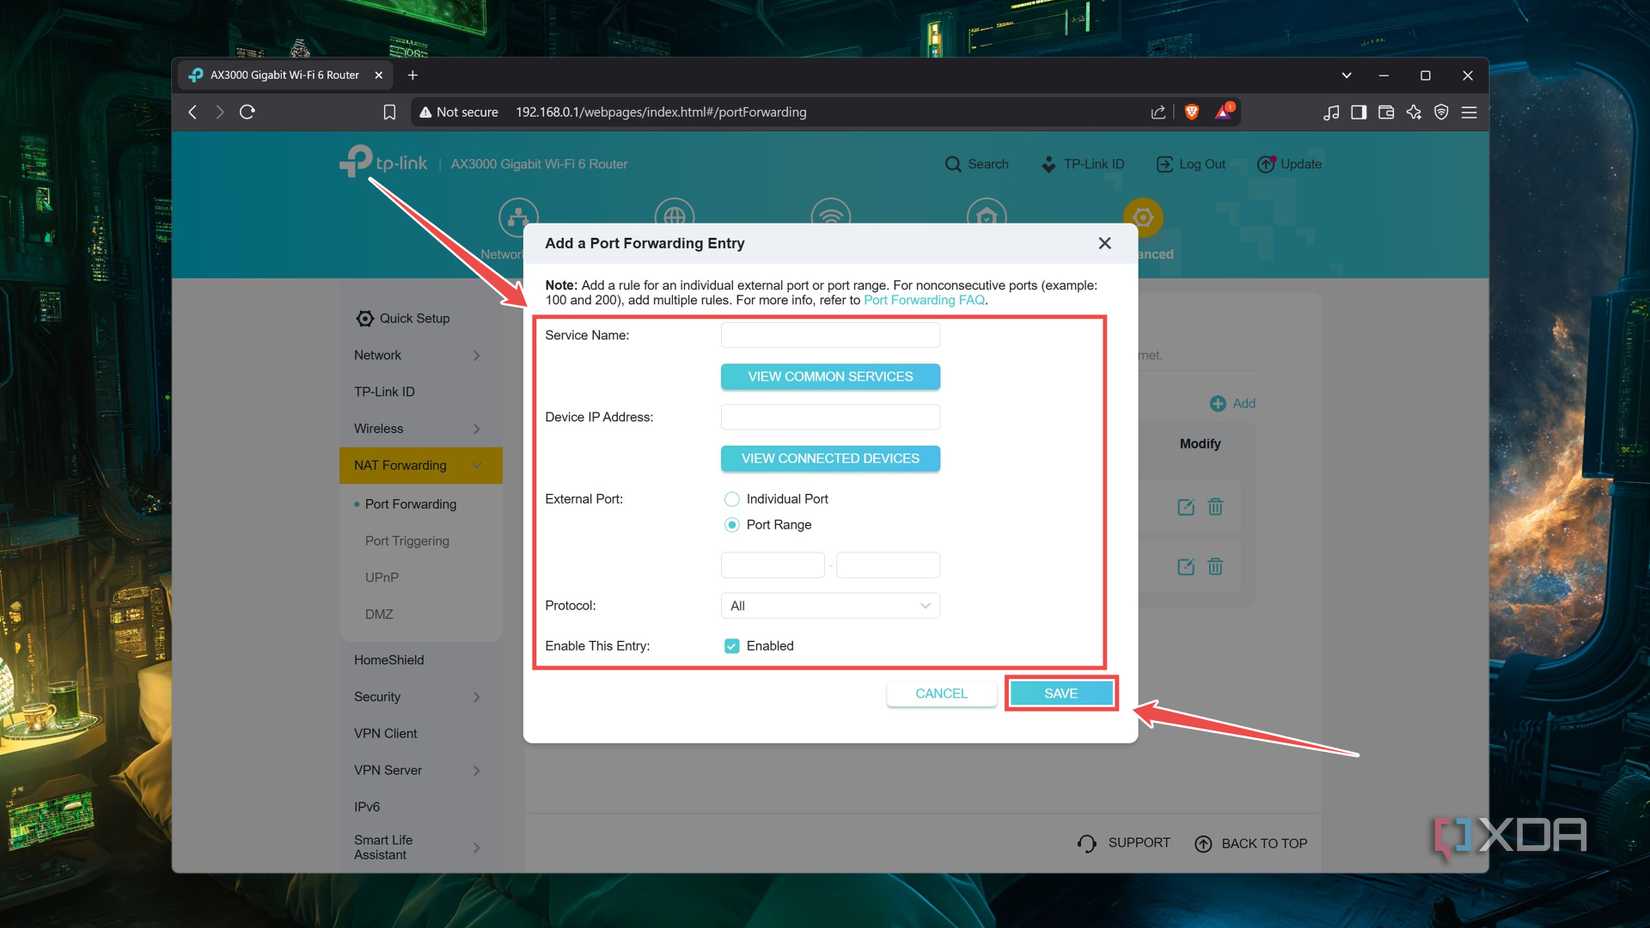Click the Brave Shields icon
This screenshot has height=928, width=1650.
point(1192,112)
